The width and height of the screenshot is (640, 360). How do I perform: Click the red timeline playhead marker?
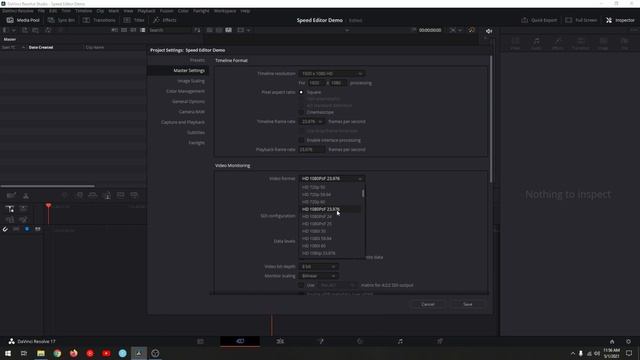49,206
